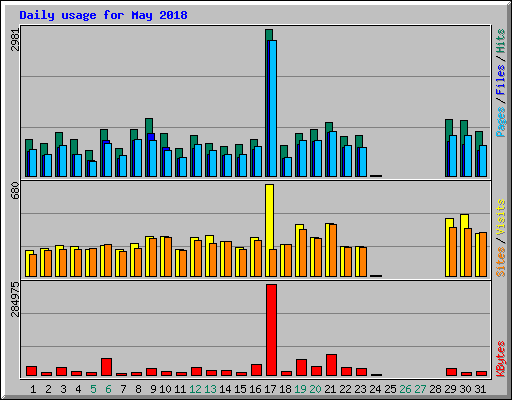Image resolution: width=512 pixels, height=400 pixels.
Task: Click day label 16 on x-axis
Action: point(255,389)
